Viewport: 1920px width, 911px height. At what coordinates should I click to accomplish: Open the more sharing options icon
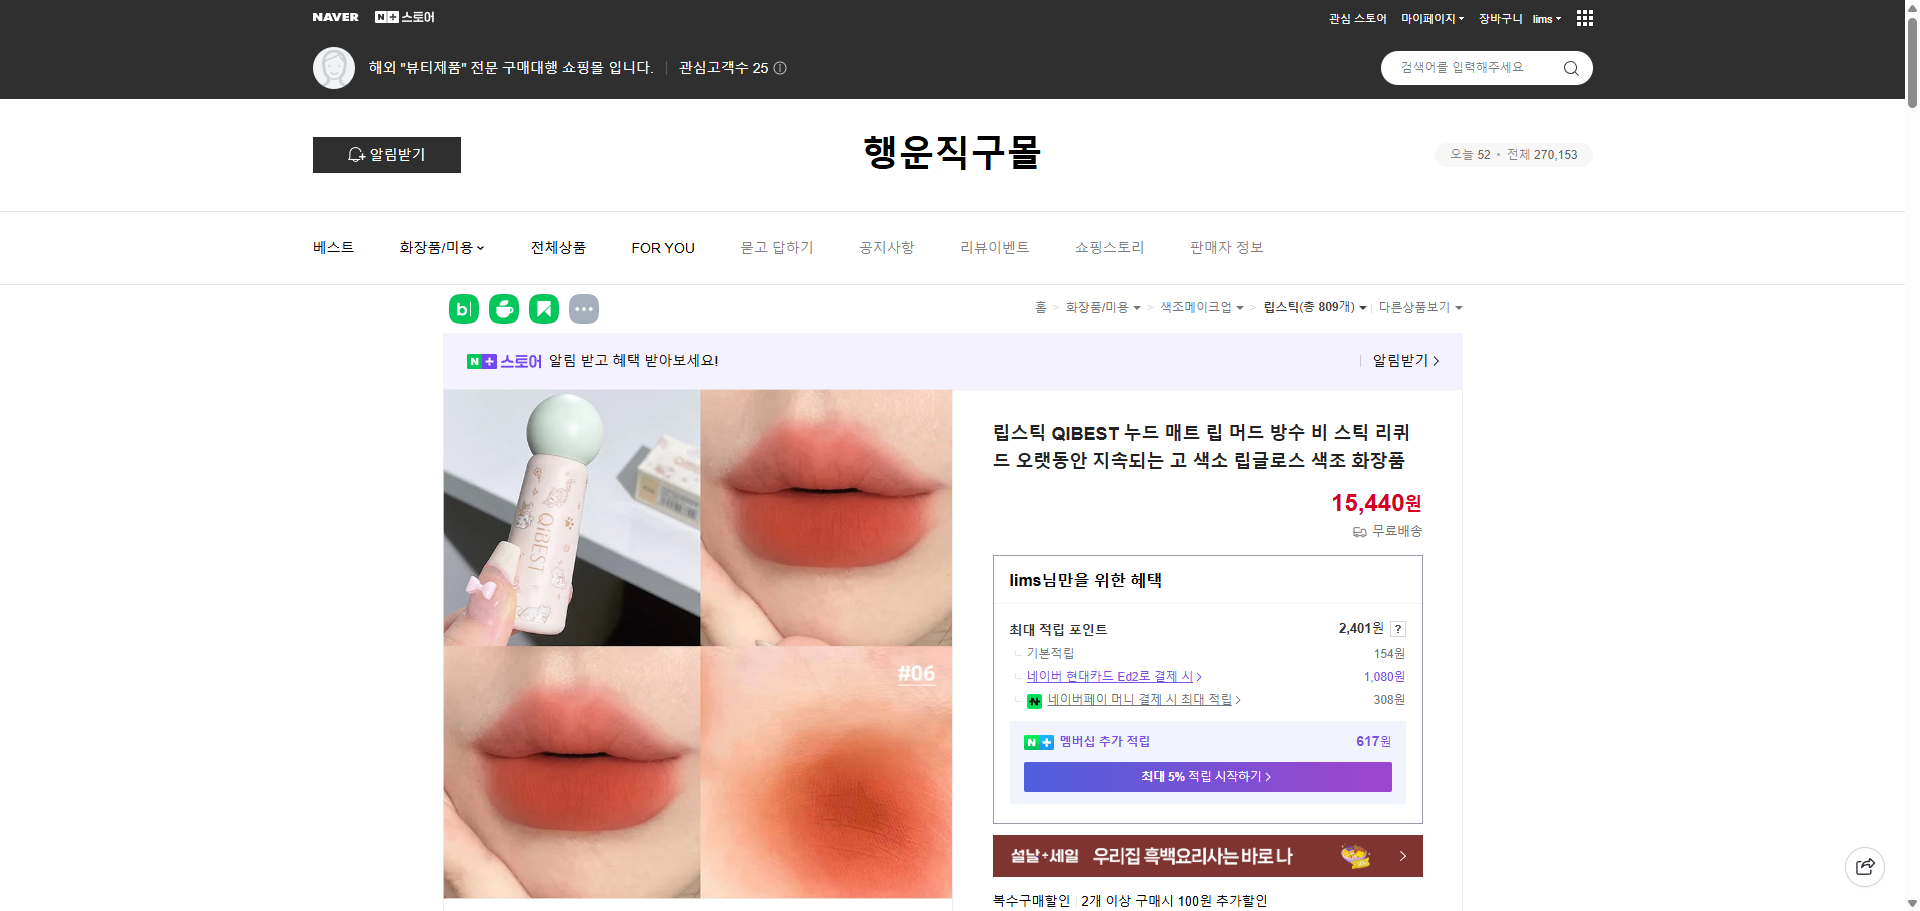coord(584,309)
